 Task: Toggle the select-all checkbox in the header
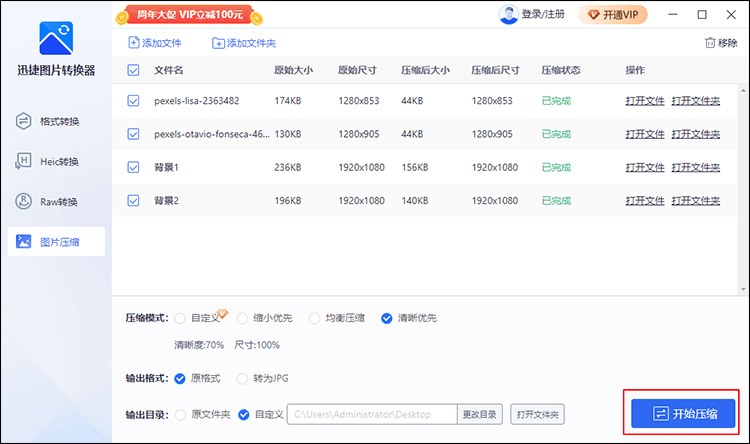134,70
